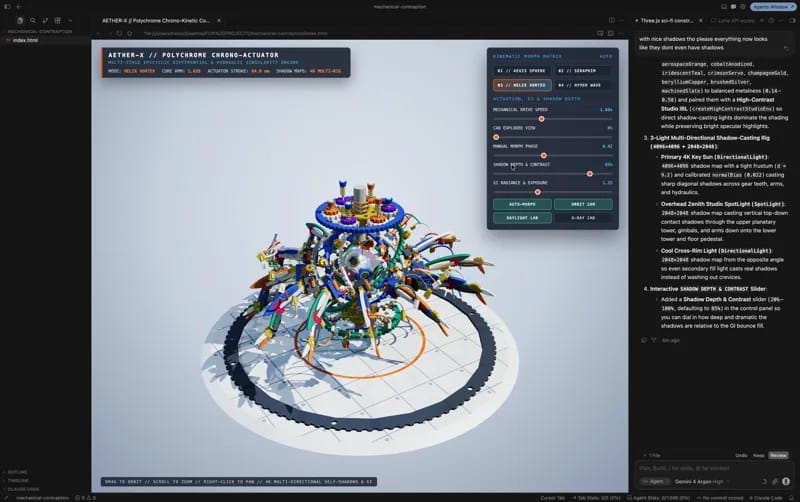Open the Gemini model selector dropdown
Screen dimensions: 800x502
click(702, 481)
